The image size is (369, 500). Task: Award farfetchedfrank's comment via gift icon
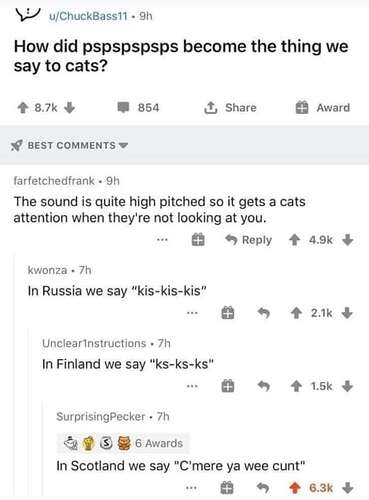point(198,240)
